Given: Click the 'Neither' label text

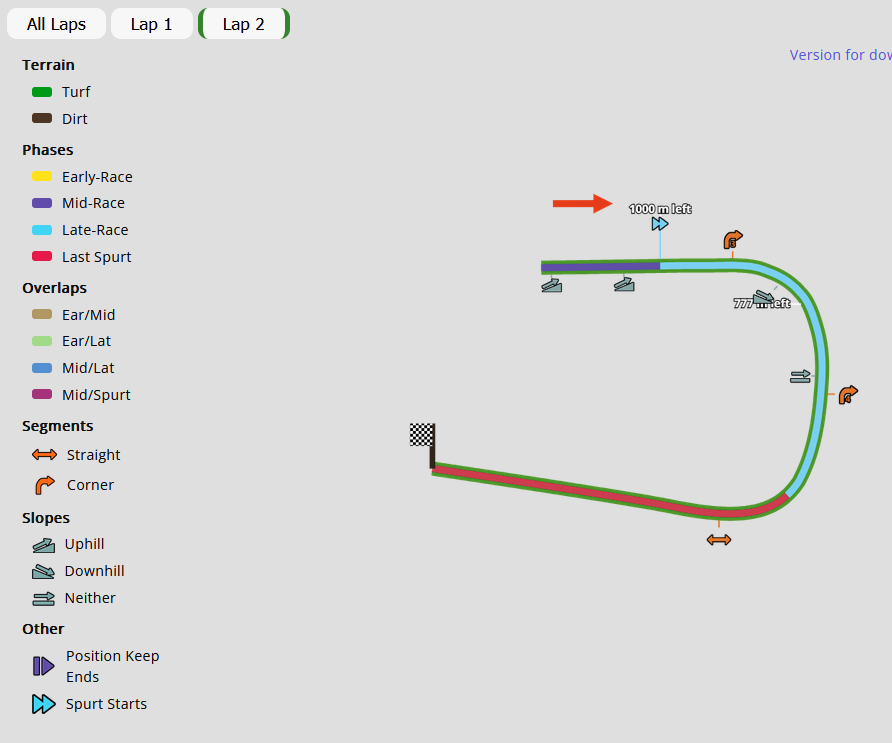Looking at the screenshot, I should click(90, 598).
